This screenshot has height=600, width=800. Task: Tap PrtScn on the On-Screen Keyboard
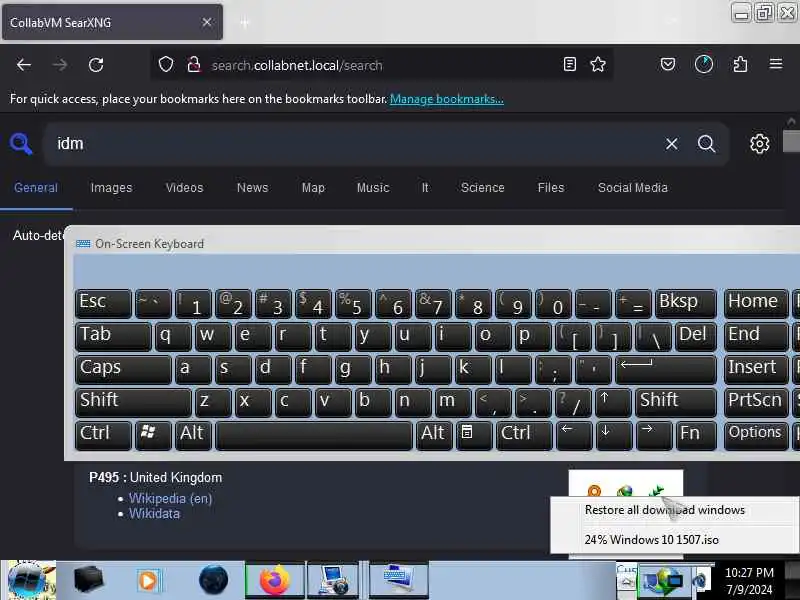point(756,403)
